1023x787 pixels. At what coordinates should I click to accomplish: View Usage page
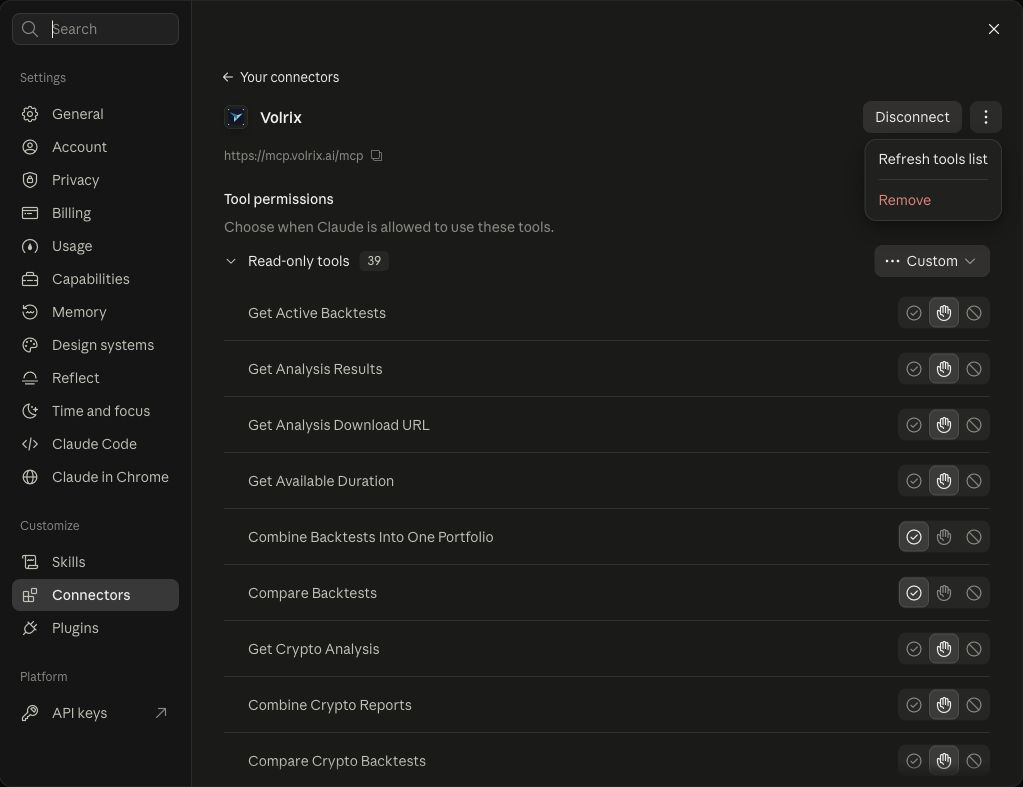[x=95, y=246]
